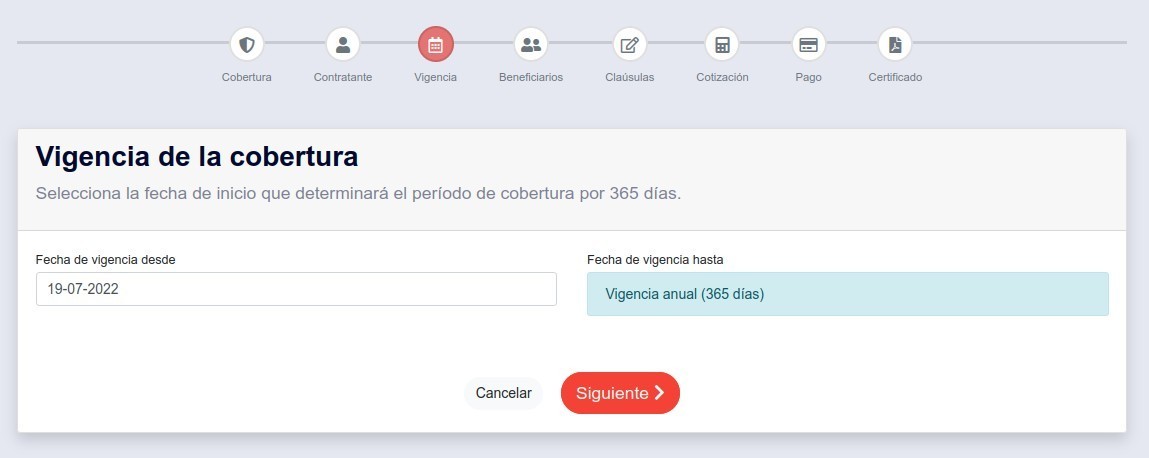
Task: Click the Vigencia anual (365 días) box
Action: 847,294
